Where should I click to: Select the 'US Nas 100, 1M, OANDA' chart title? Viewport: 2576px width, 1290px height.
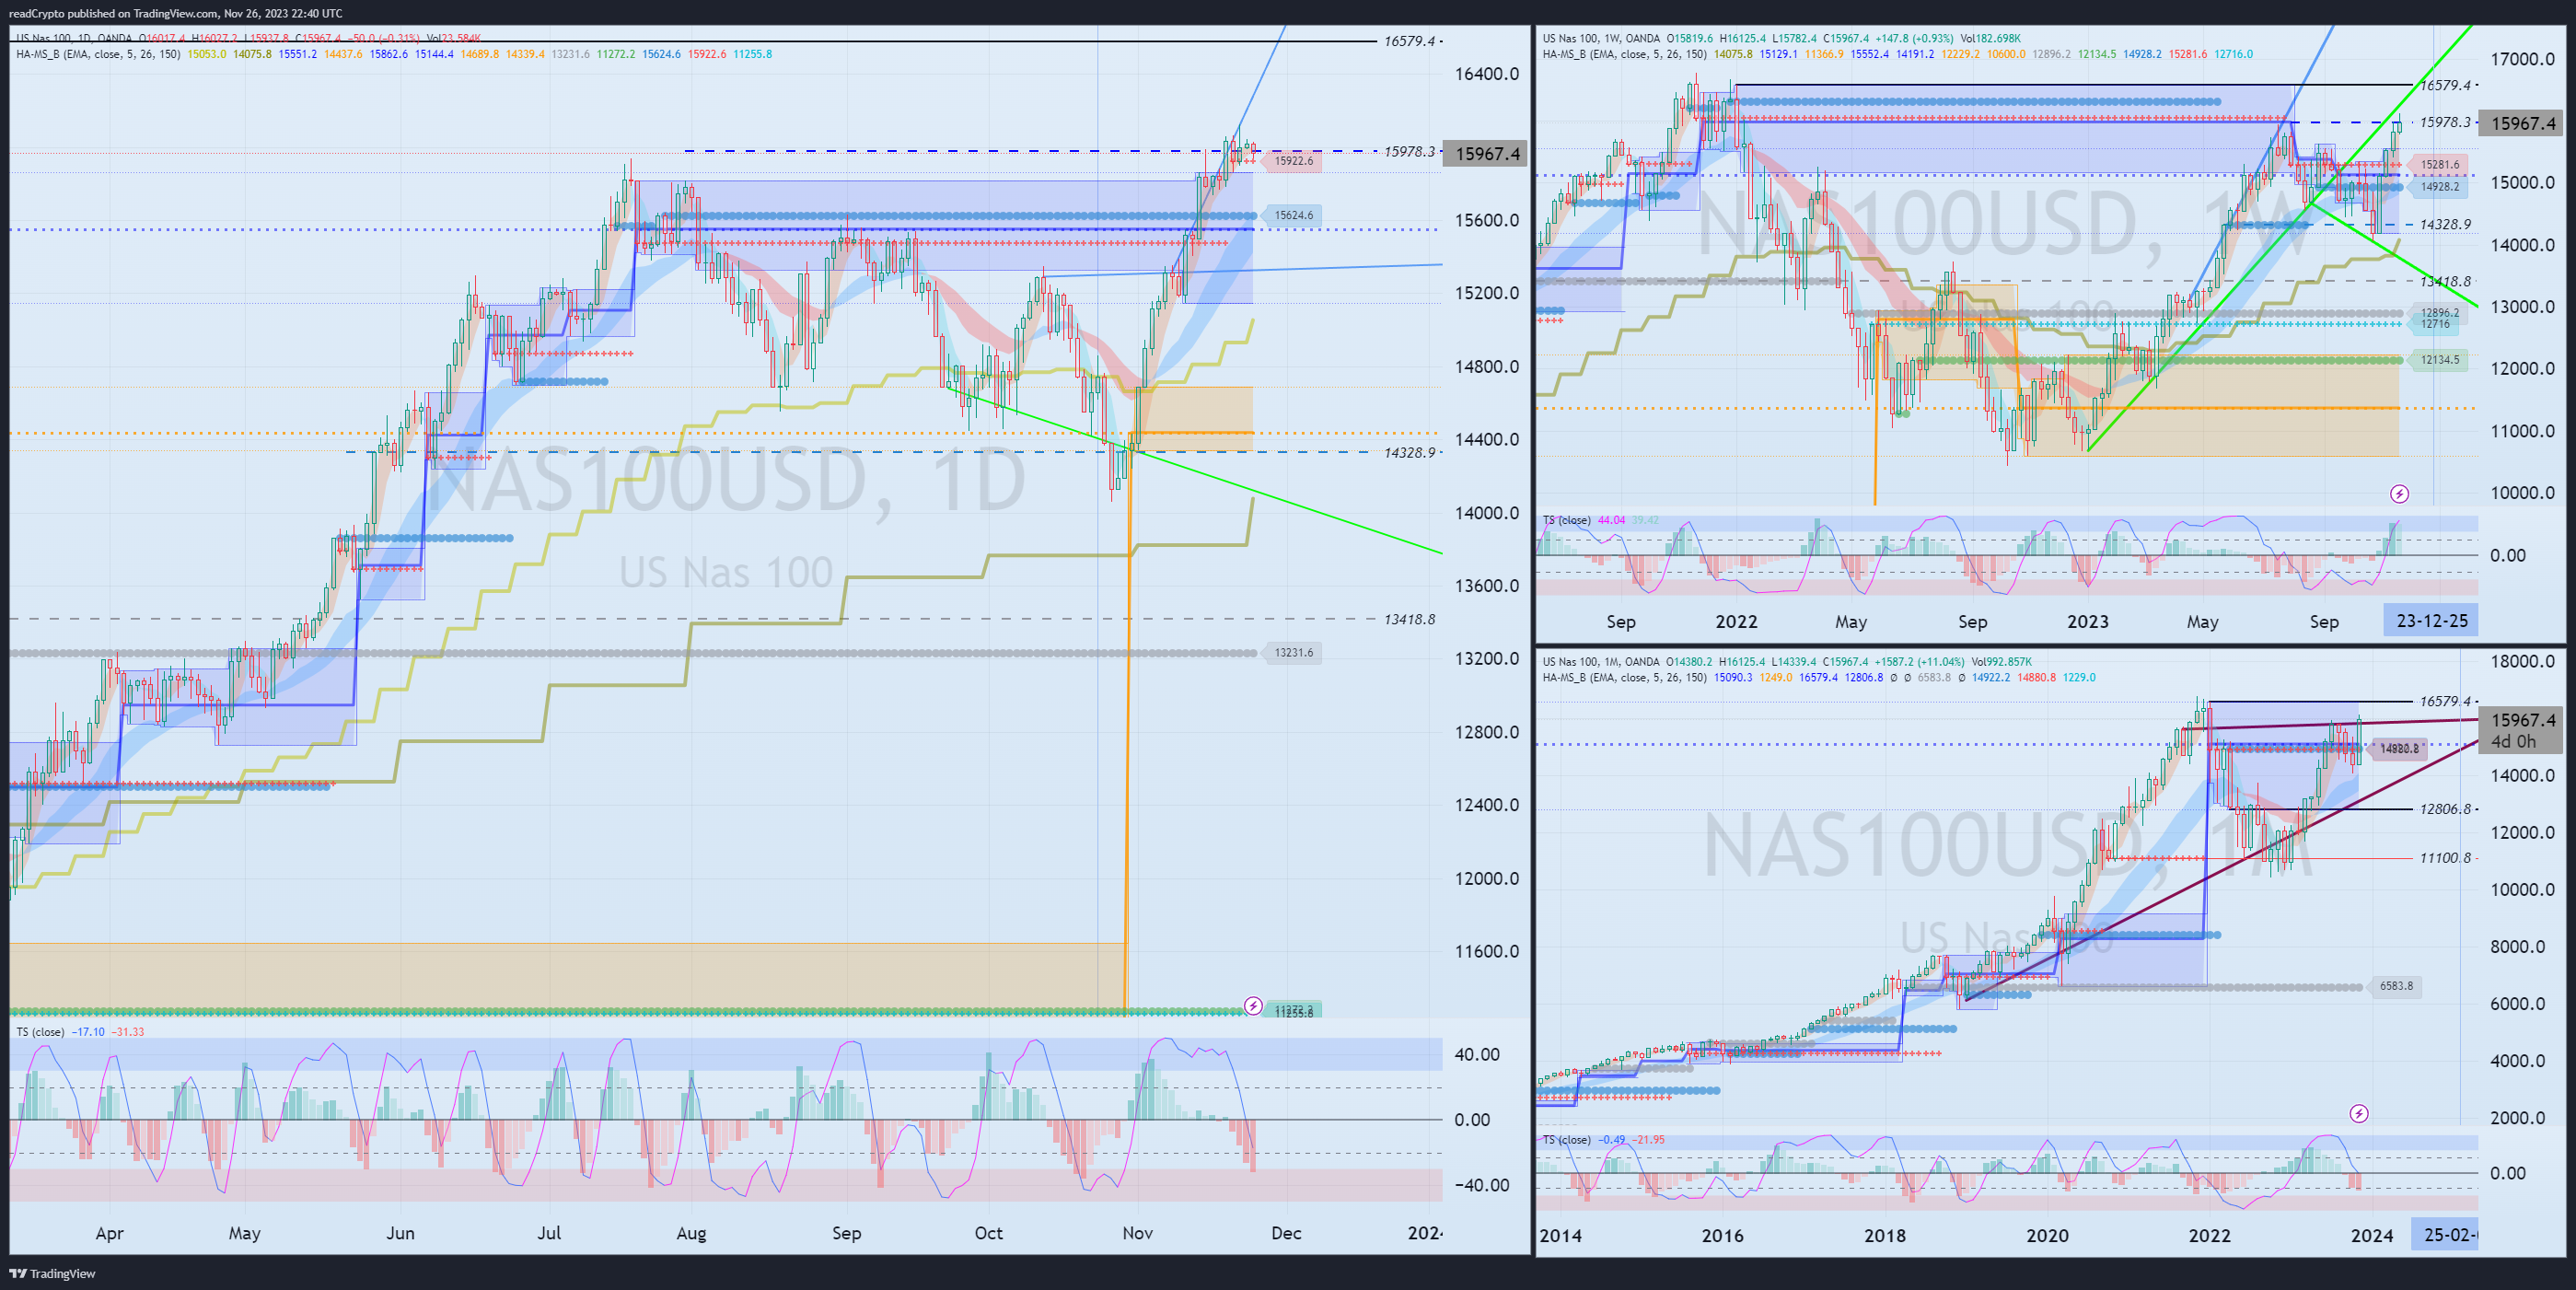click(x=1601, y=661)
